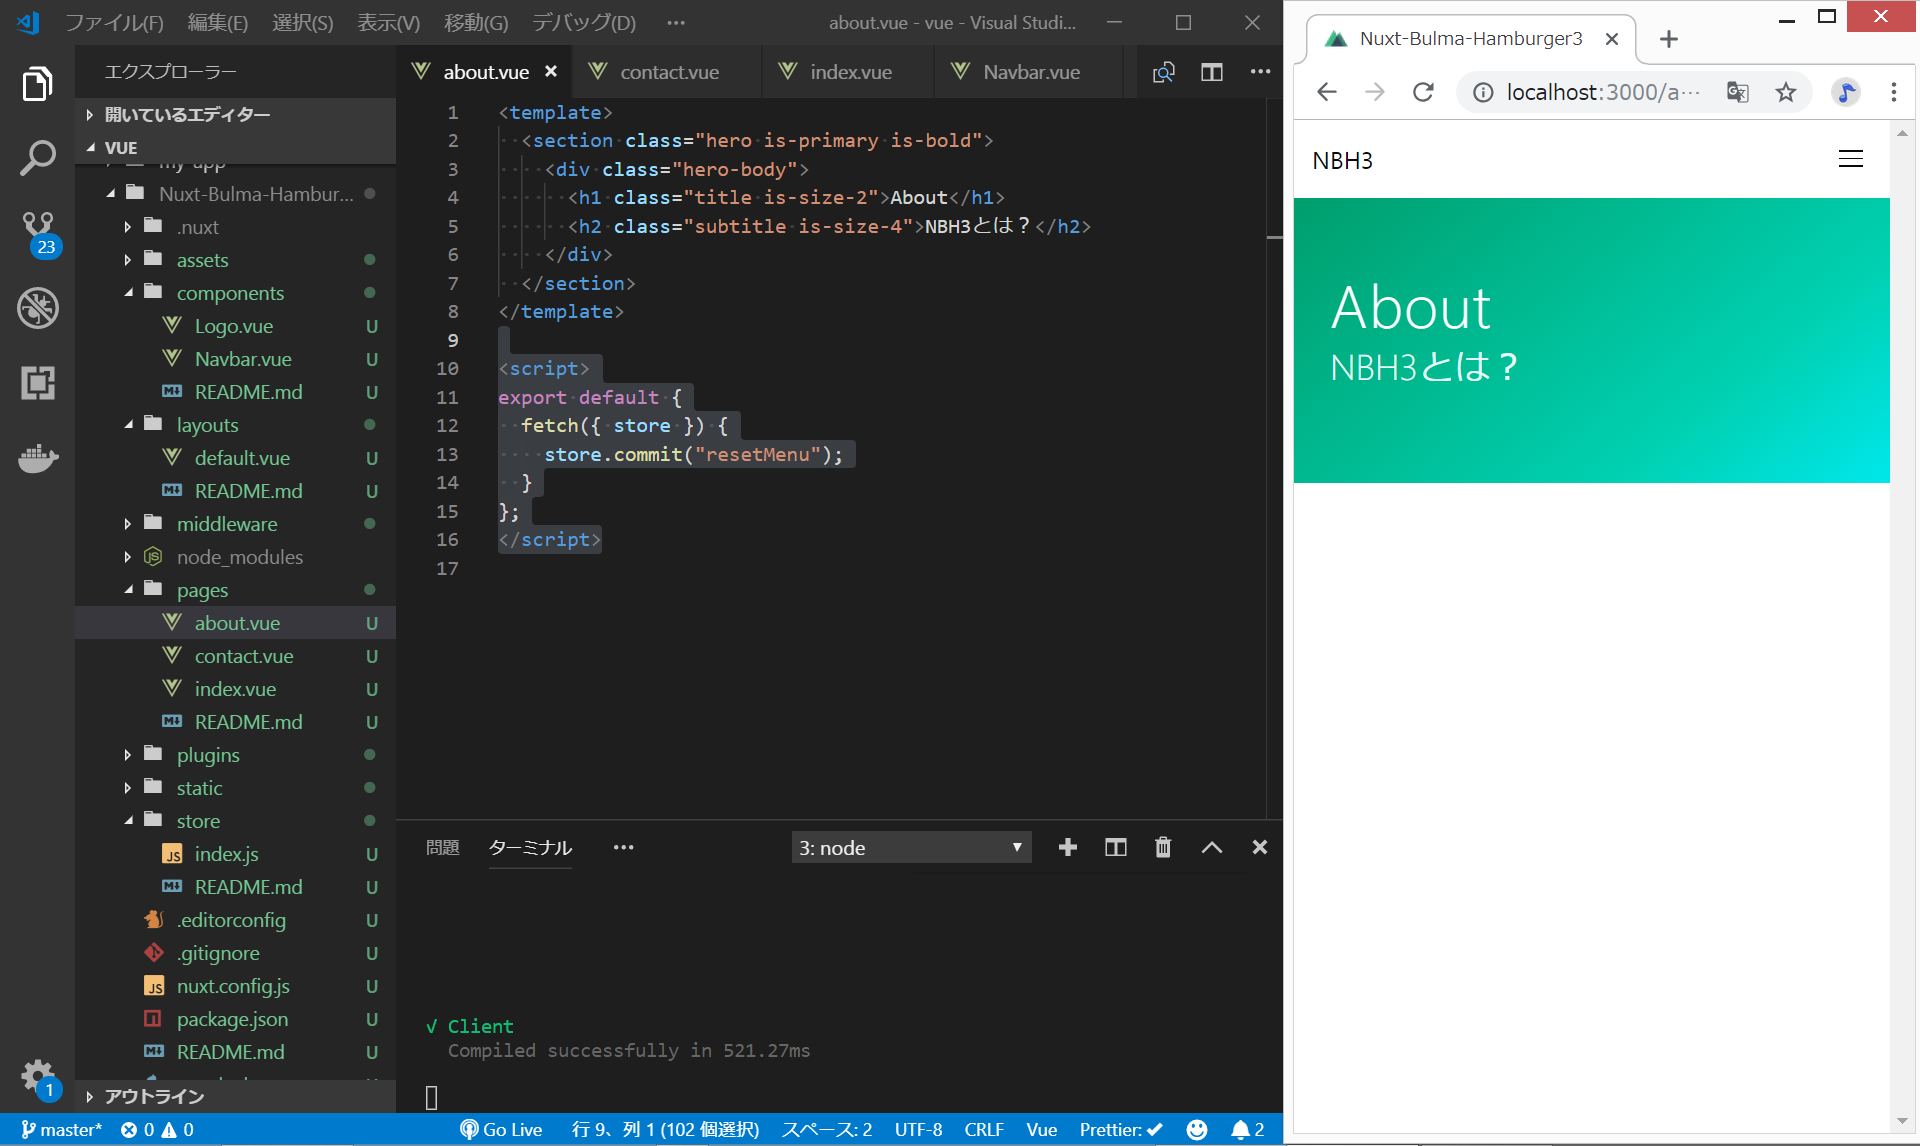Click the feedback smiley in status bar
This screenshot has height=1146, width=1920.
(x=1196, y=1130)
